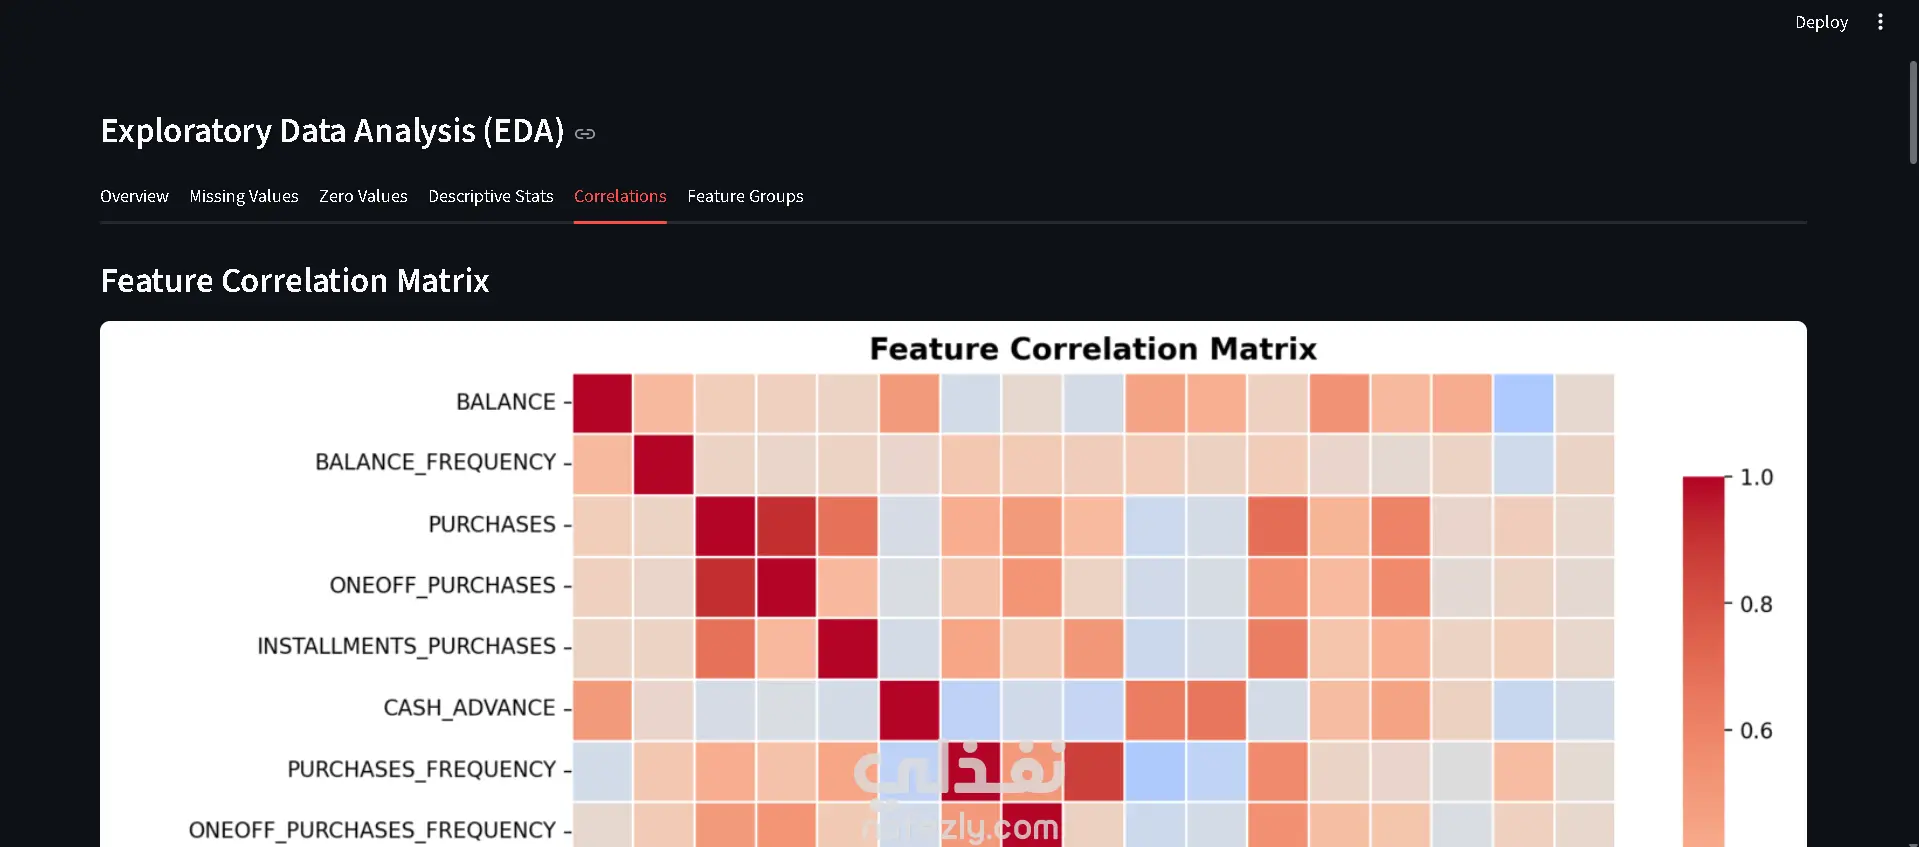Screen dimensions: 1919x847
Task: Switch to the Overview tab
Action: click(x=134, y=196)
